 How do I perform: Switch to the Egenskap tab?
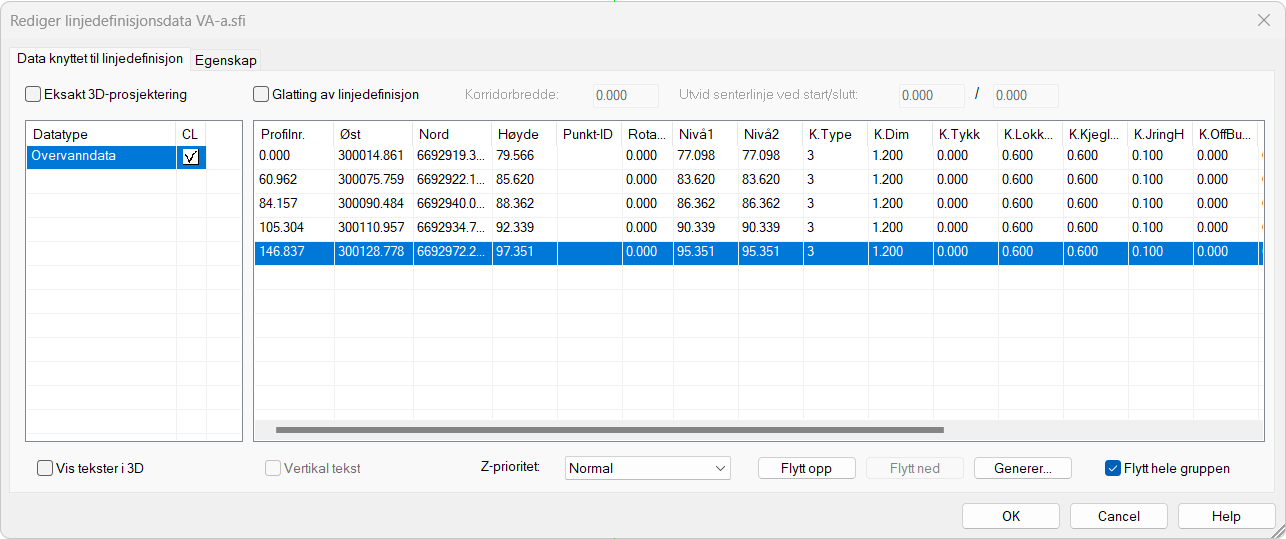click(226, 60)
